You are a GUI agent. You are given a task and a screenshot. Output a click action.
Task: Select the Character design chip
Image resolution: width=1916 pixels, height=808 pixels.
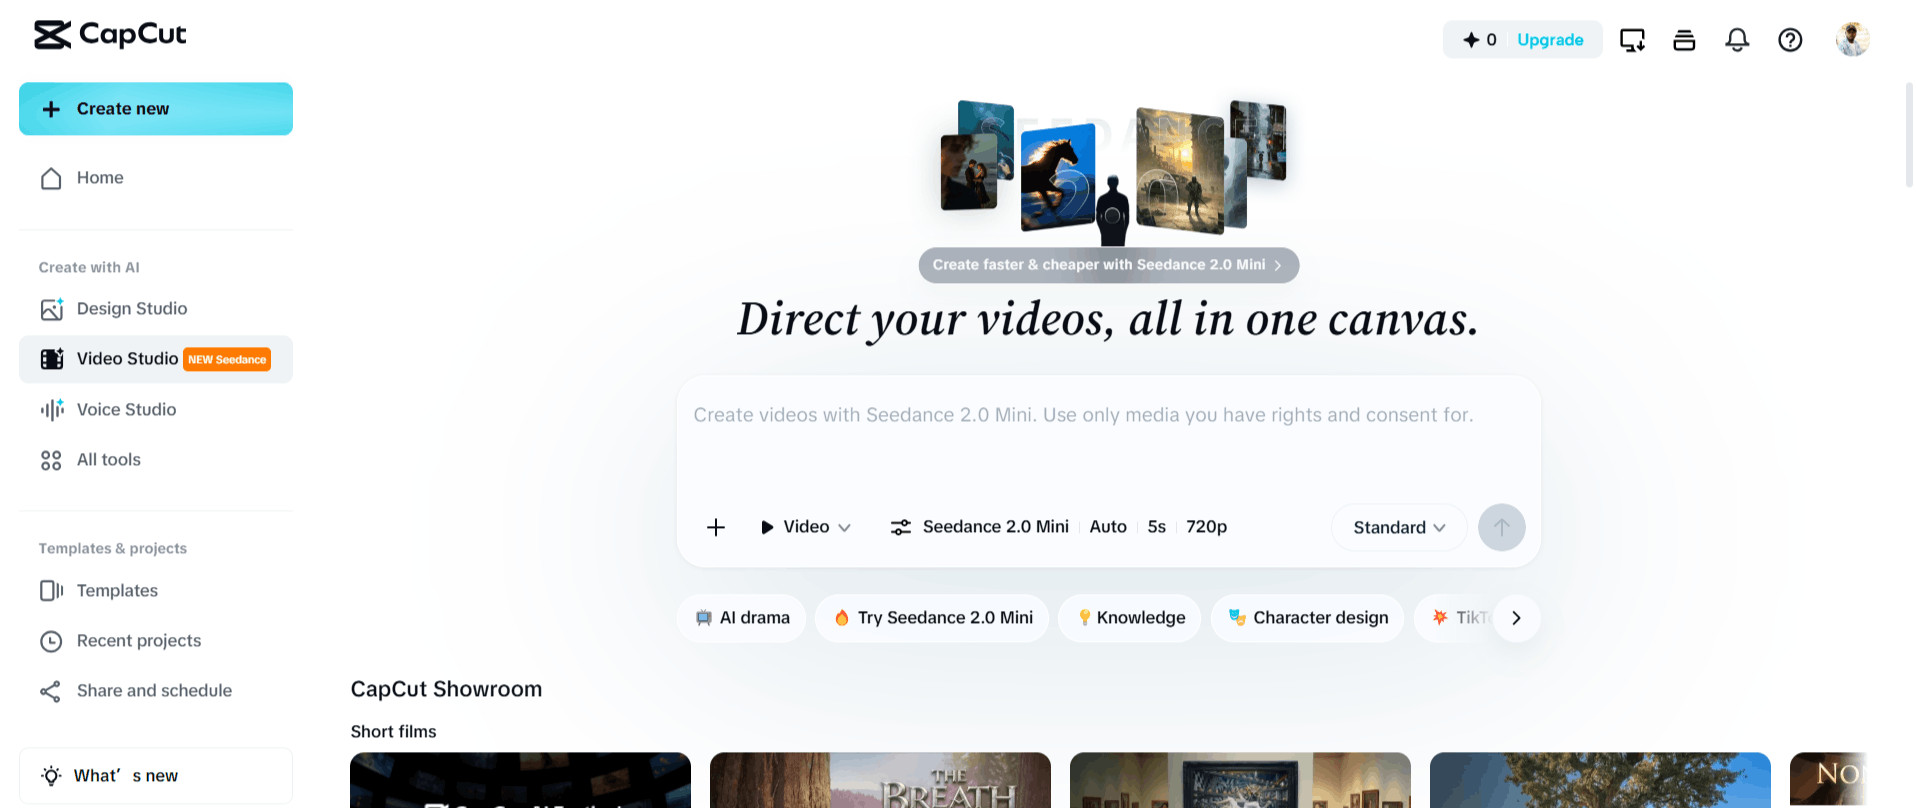click(1307, 618)
